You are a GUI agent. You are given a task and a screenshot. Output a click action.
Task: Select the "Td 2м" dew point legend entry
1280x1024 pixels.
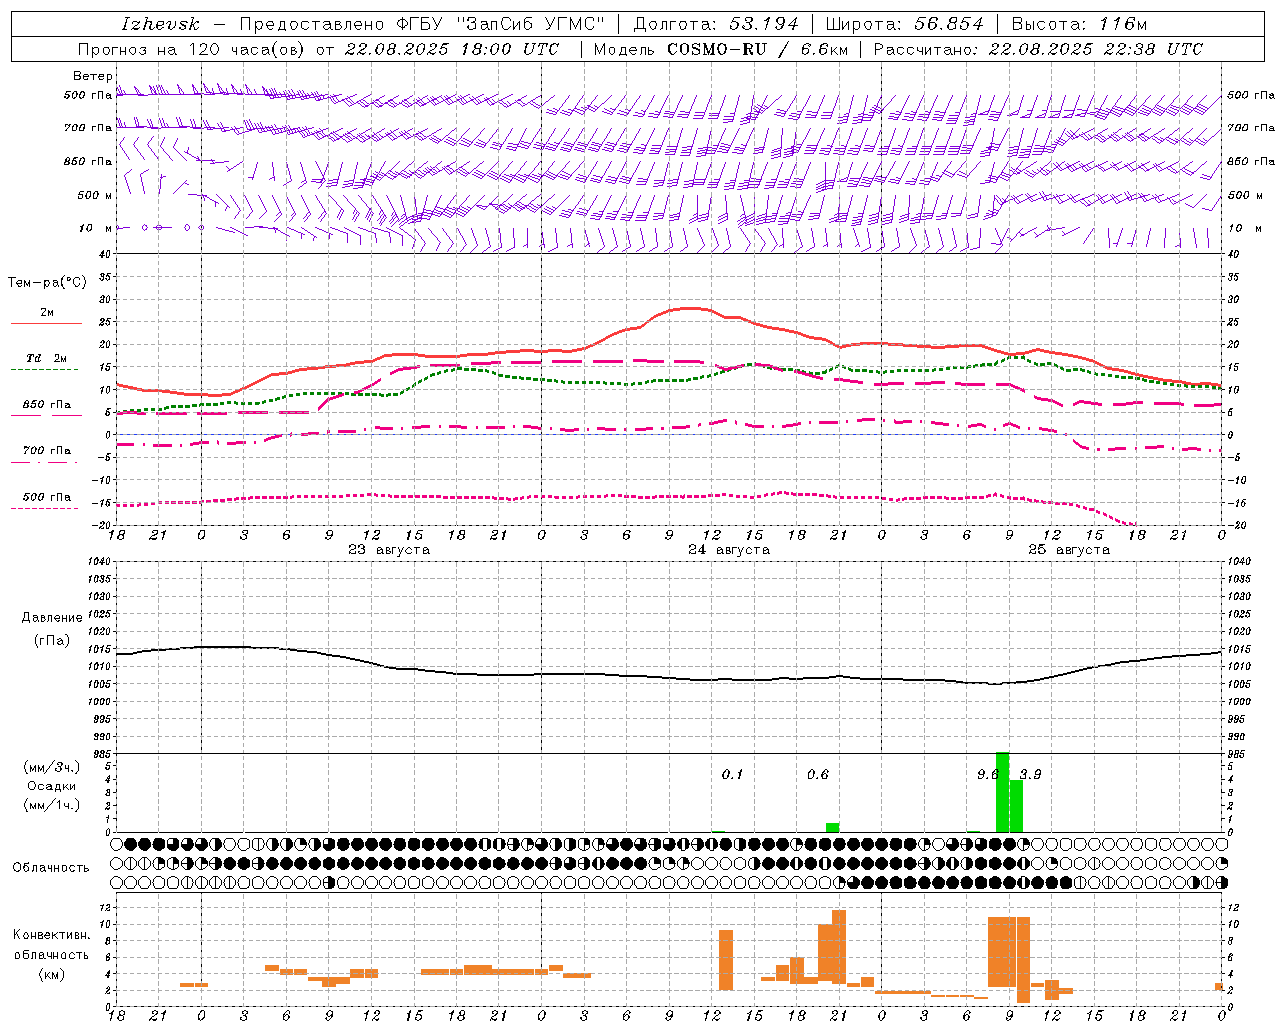[46, 358]
